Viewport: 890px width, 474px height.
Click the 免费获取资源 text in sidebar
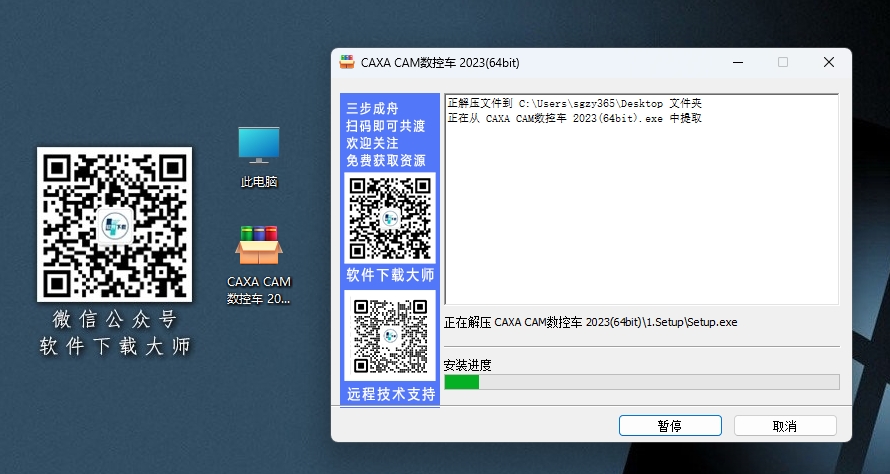point(386,161)
